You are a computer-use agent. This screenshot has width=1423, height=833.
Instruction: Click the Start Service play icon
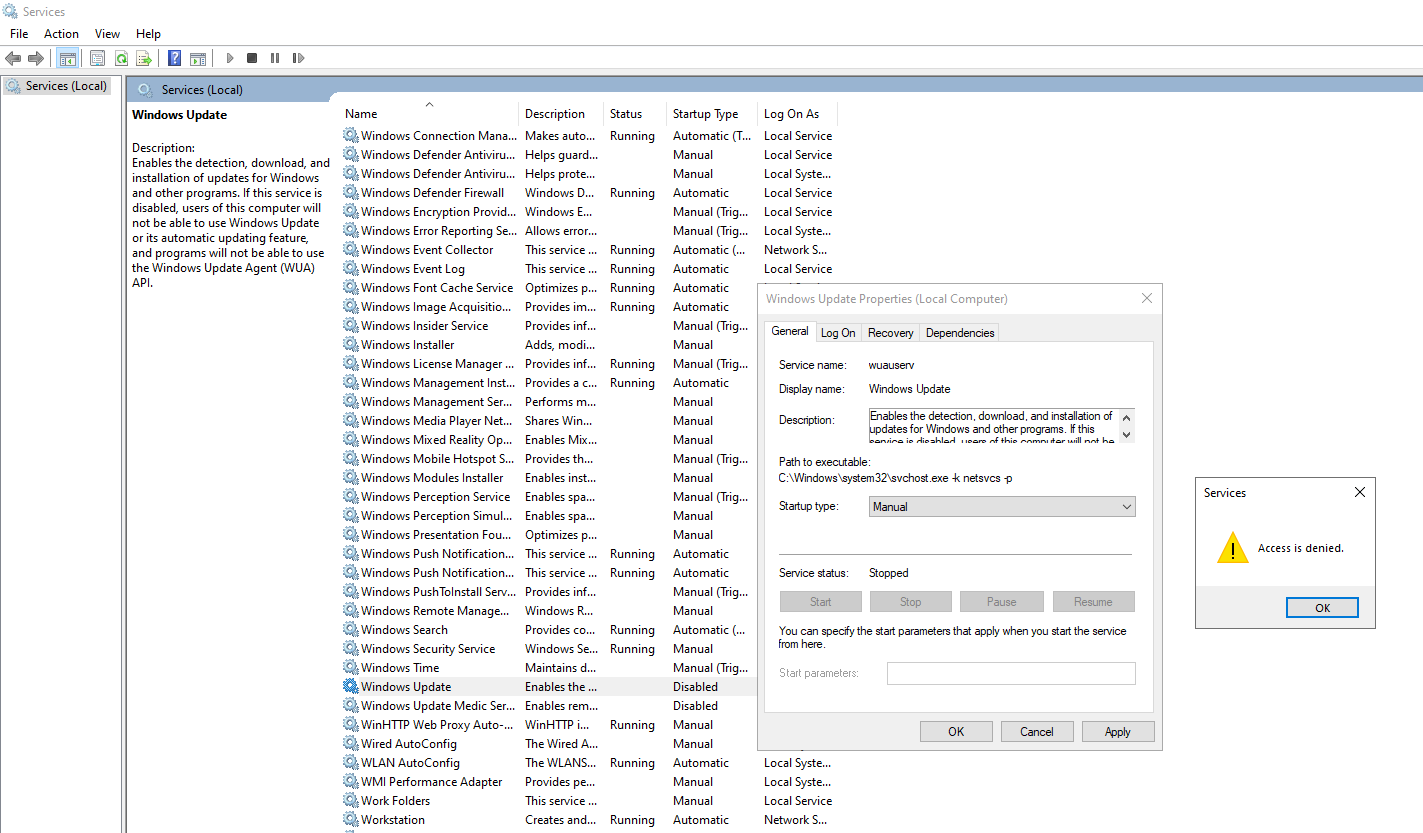click(x=229, y=58)
